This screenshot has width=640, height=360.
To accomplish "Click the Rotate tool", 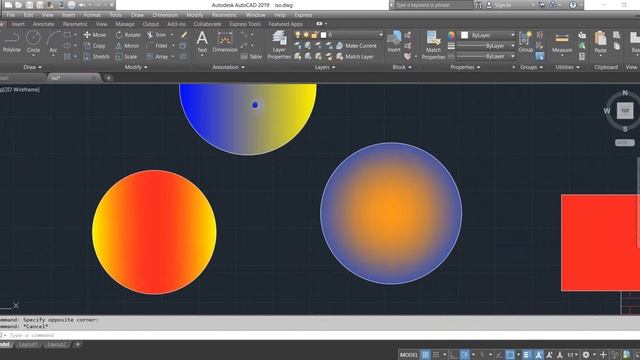I will pyautogui.click(x=128, y=35).
